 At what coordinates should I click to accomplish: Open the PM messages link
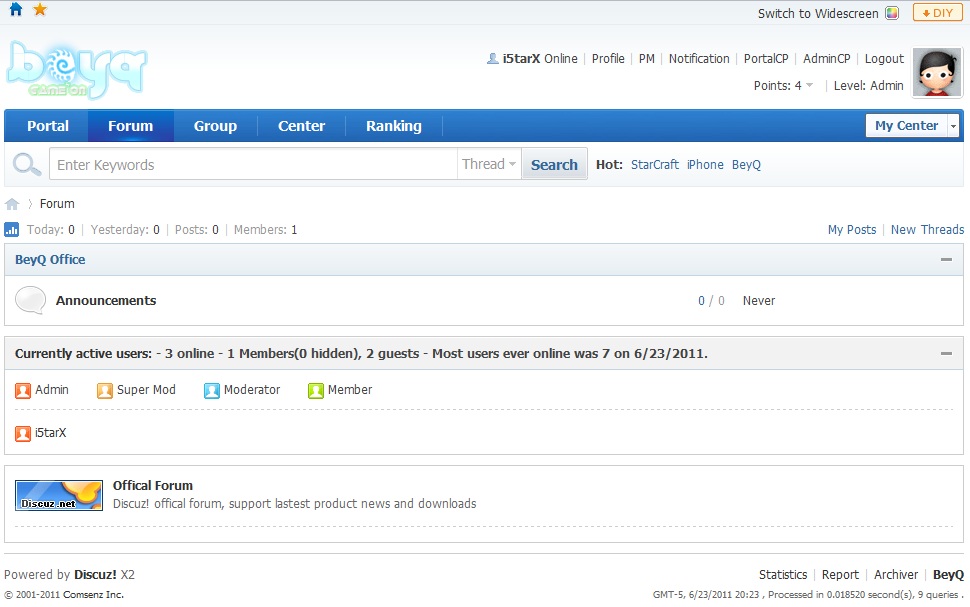click(x=646, y=59)
